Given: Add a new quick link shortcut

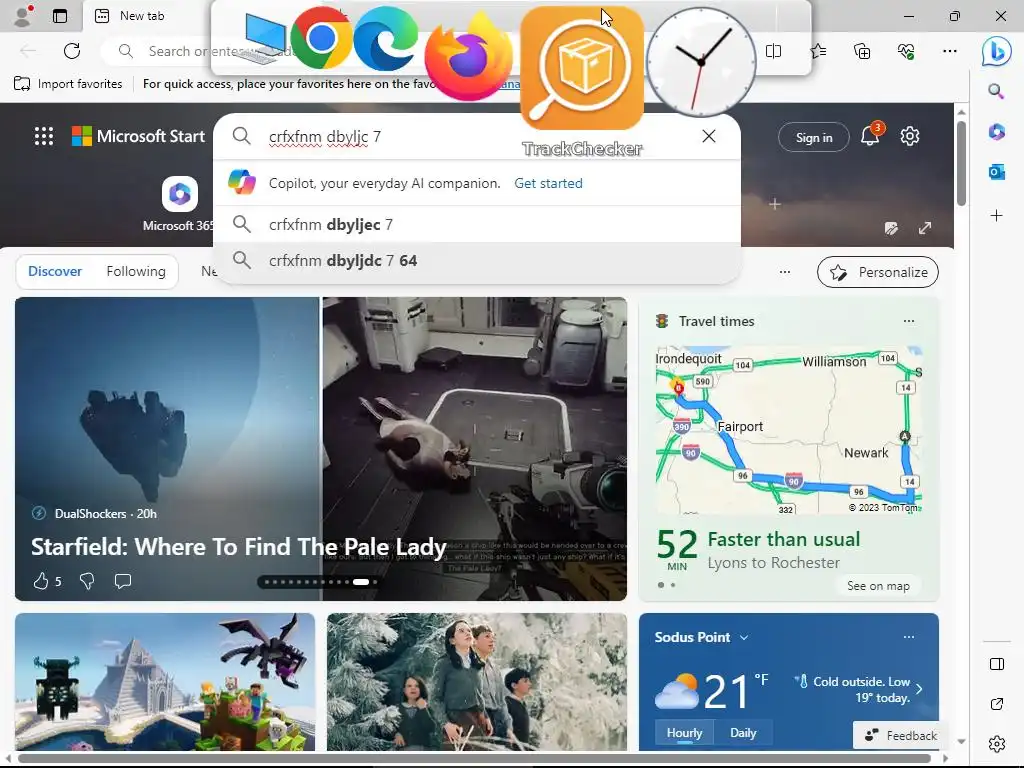Looking at the screenshot, I should (x=775, y=204).
